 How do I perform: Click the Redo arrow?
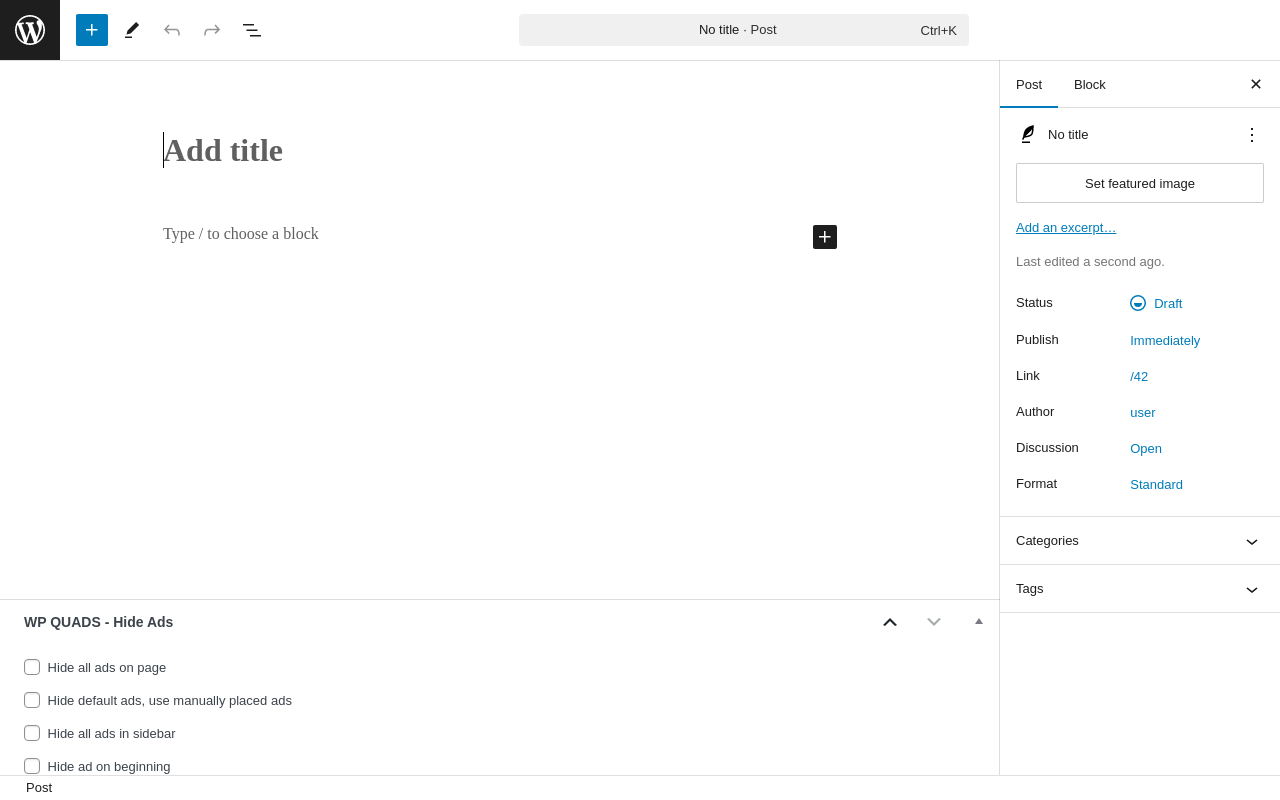coord(212,30)
